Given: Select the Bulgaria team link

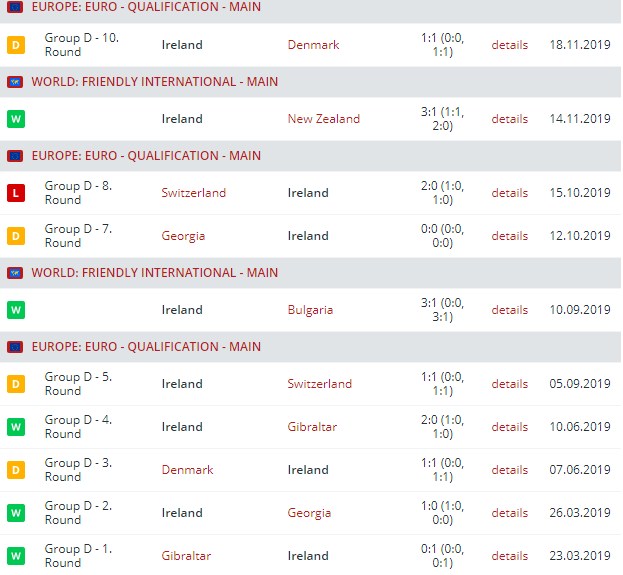Looking at the screenshot, I should (310, 310).
